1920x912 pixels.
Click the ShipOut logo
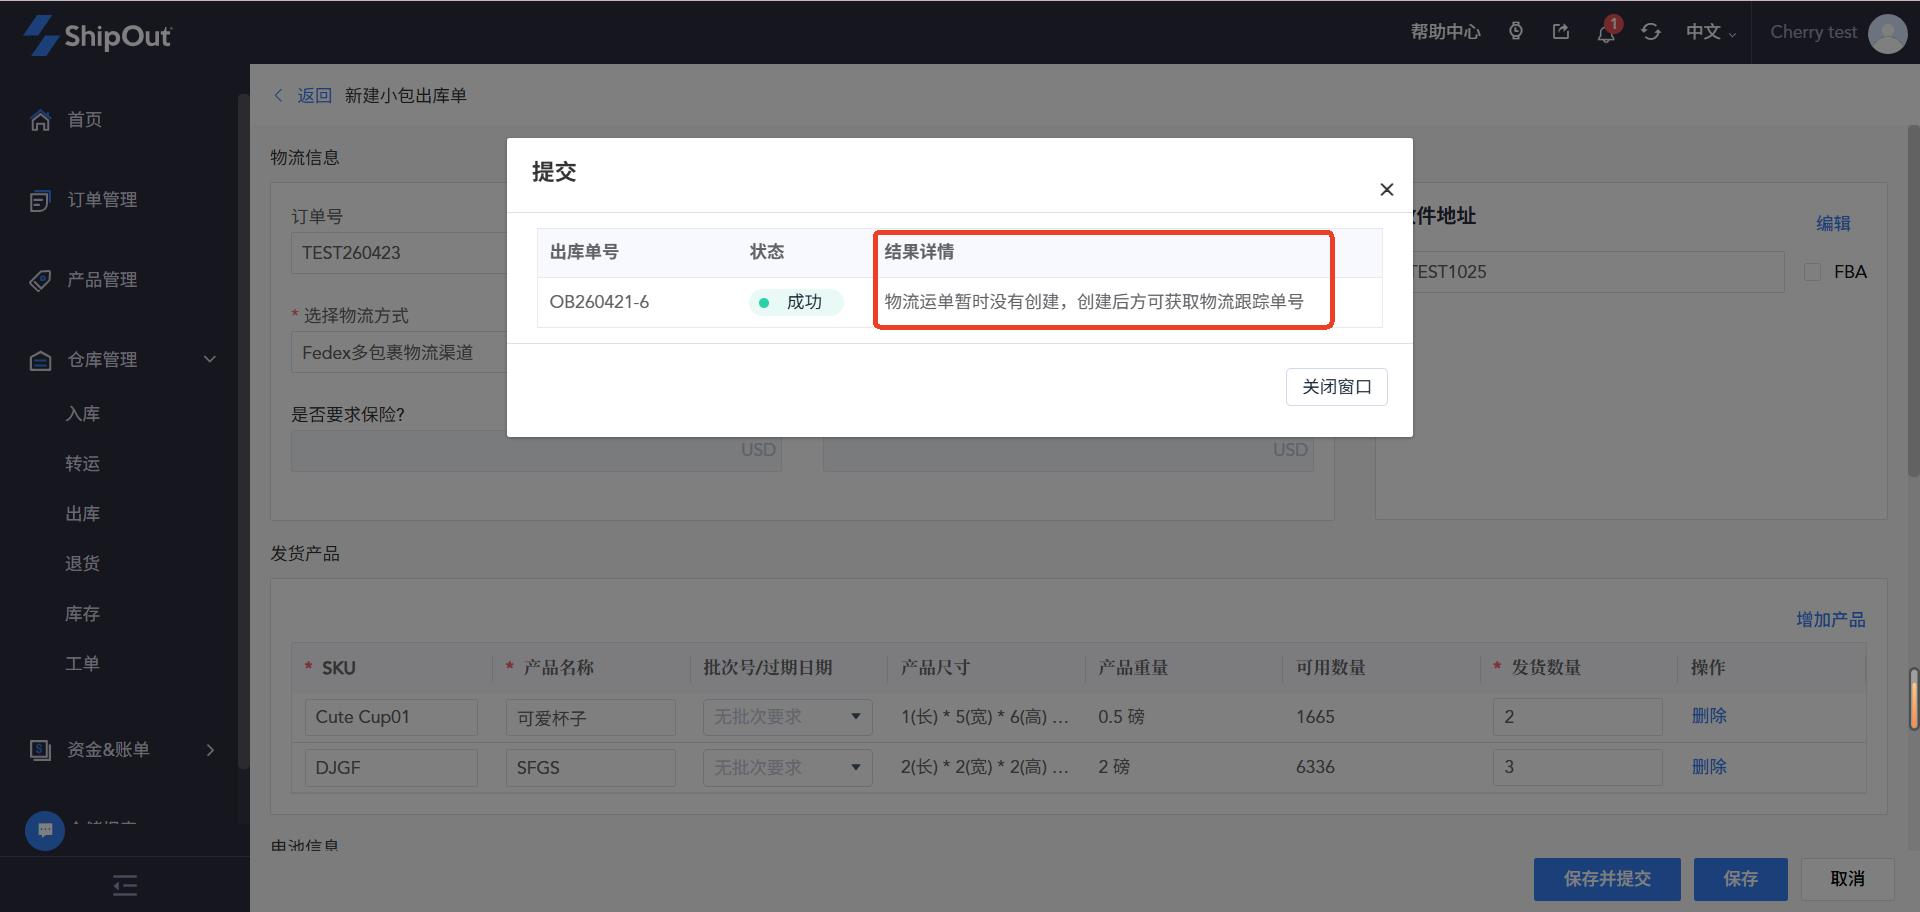pyautogui.click(x=97, y=35)
